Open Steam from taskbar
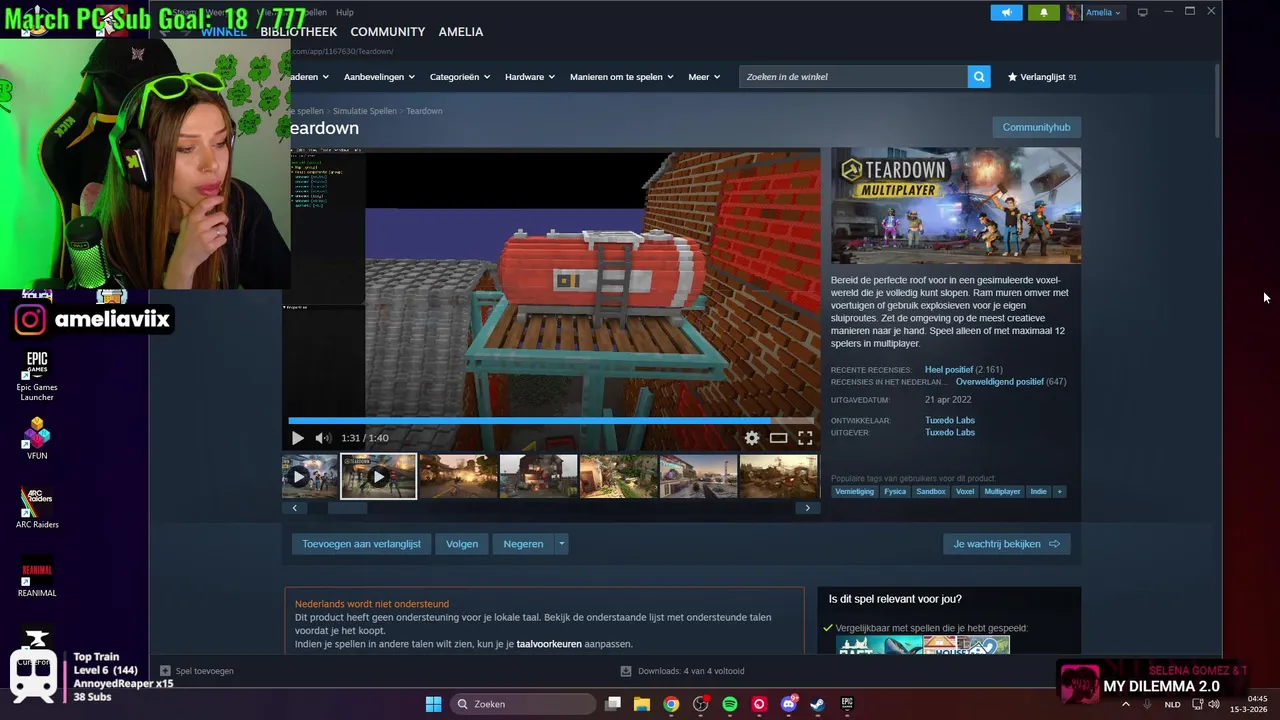The width and height of the screenshot is (1280, 720). [x=817, y=704]
